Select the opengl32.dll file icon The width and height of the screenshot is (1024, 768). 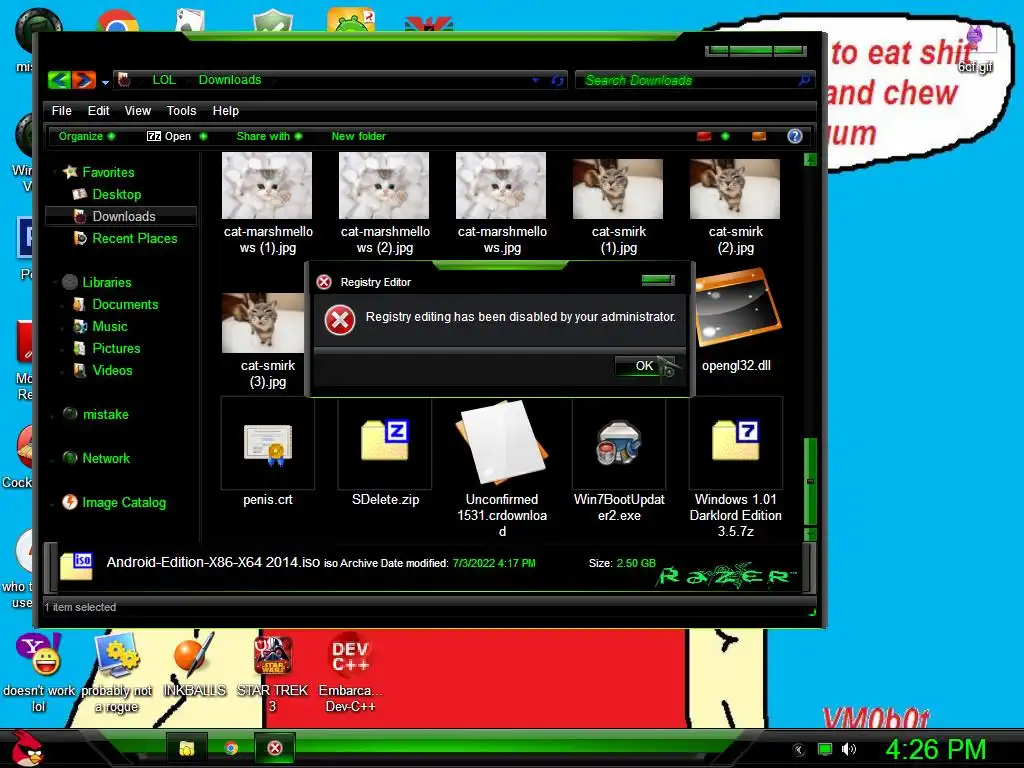point(737,308)
